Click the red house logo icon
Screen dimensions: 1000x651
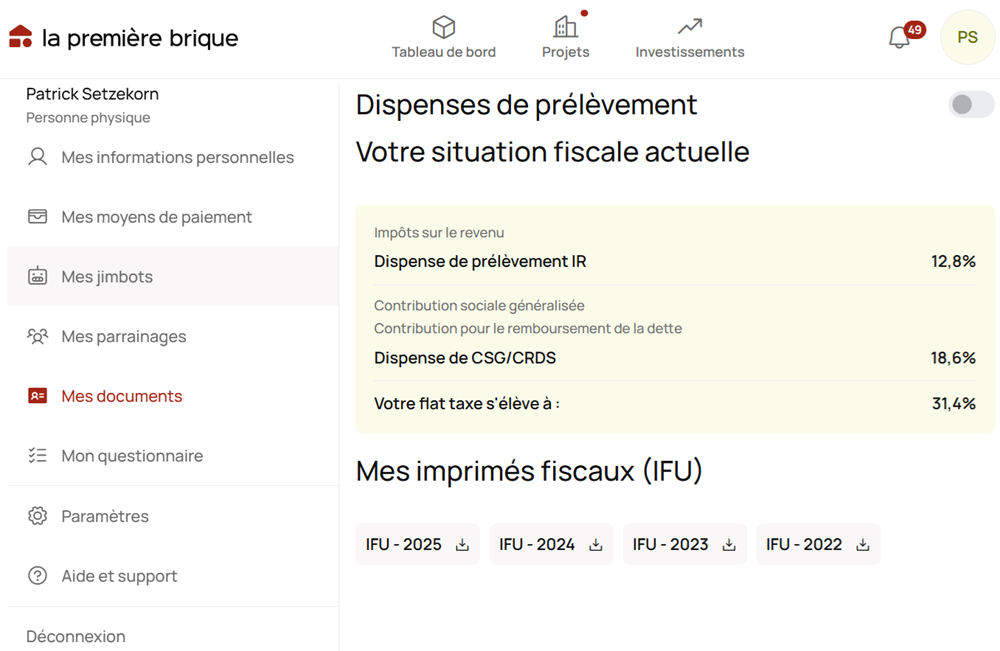coord(20,36)
